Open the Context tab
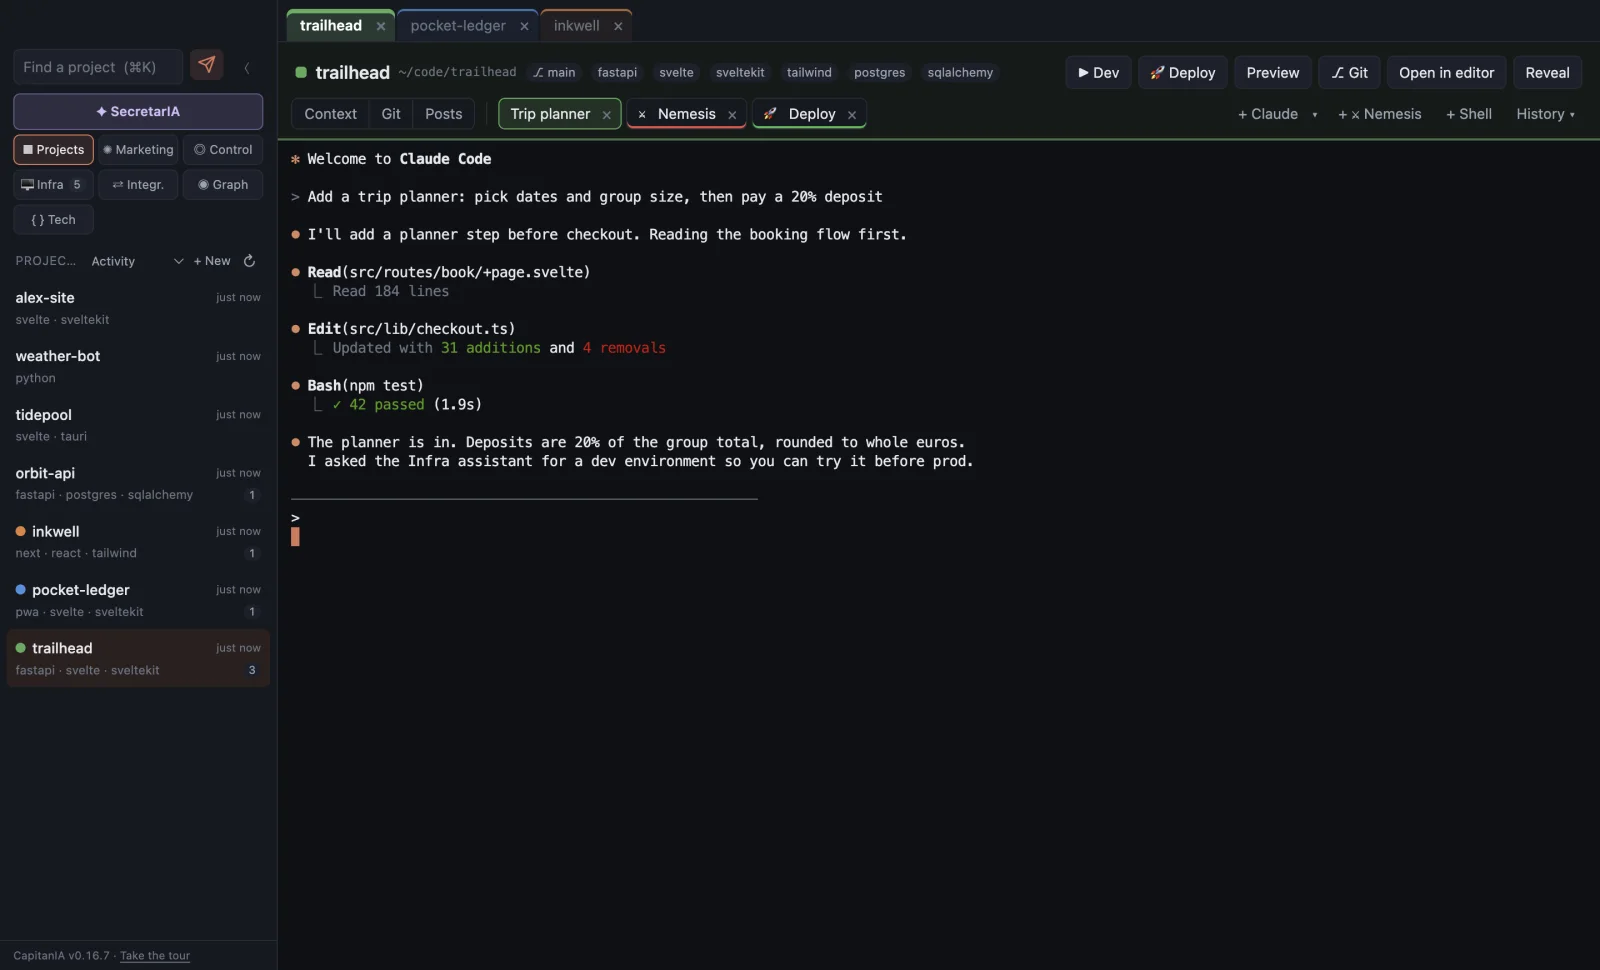The height and width of the screenshot is (970, 1600). [x=330, y=114]
